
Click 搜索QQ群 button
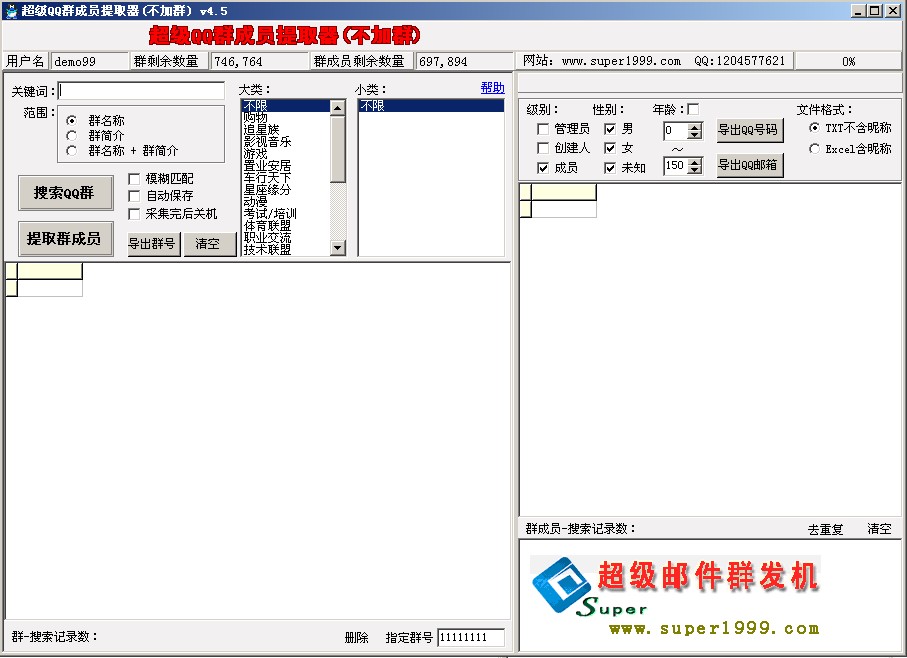pyautogui.click(x=65, y=193)
